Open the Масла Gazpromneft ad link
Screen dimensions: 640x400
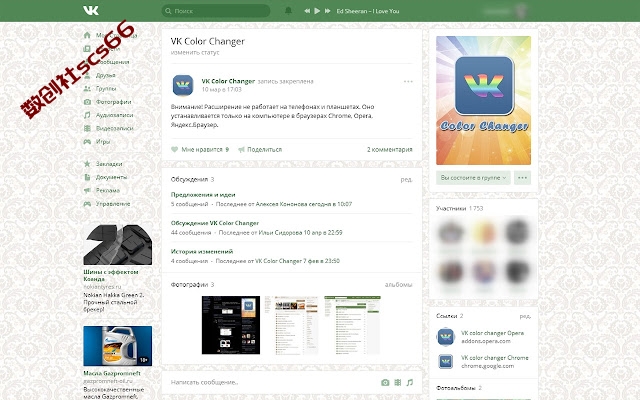click(112, 373)
